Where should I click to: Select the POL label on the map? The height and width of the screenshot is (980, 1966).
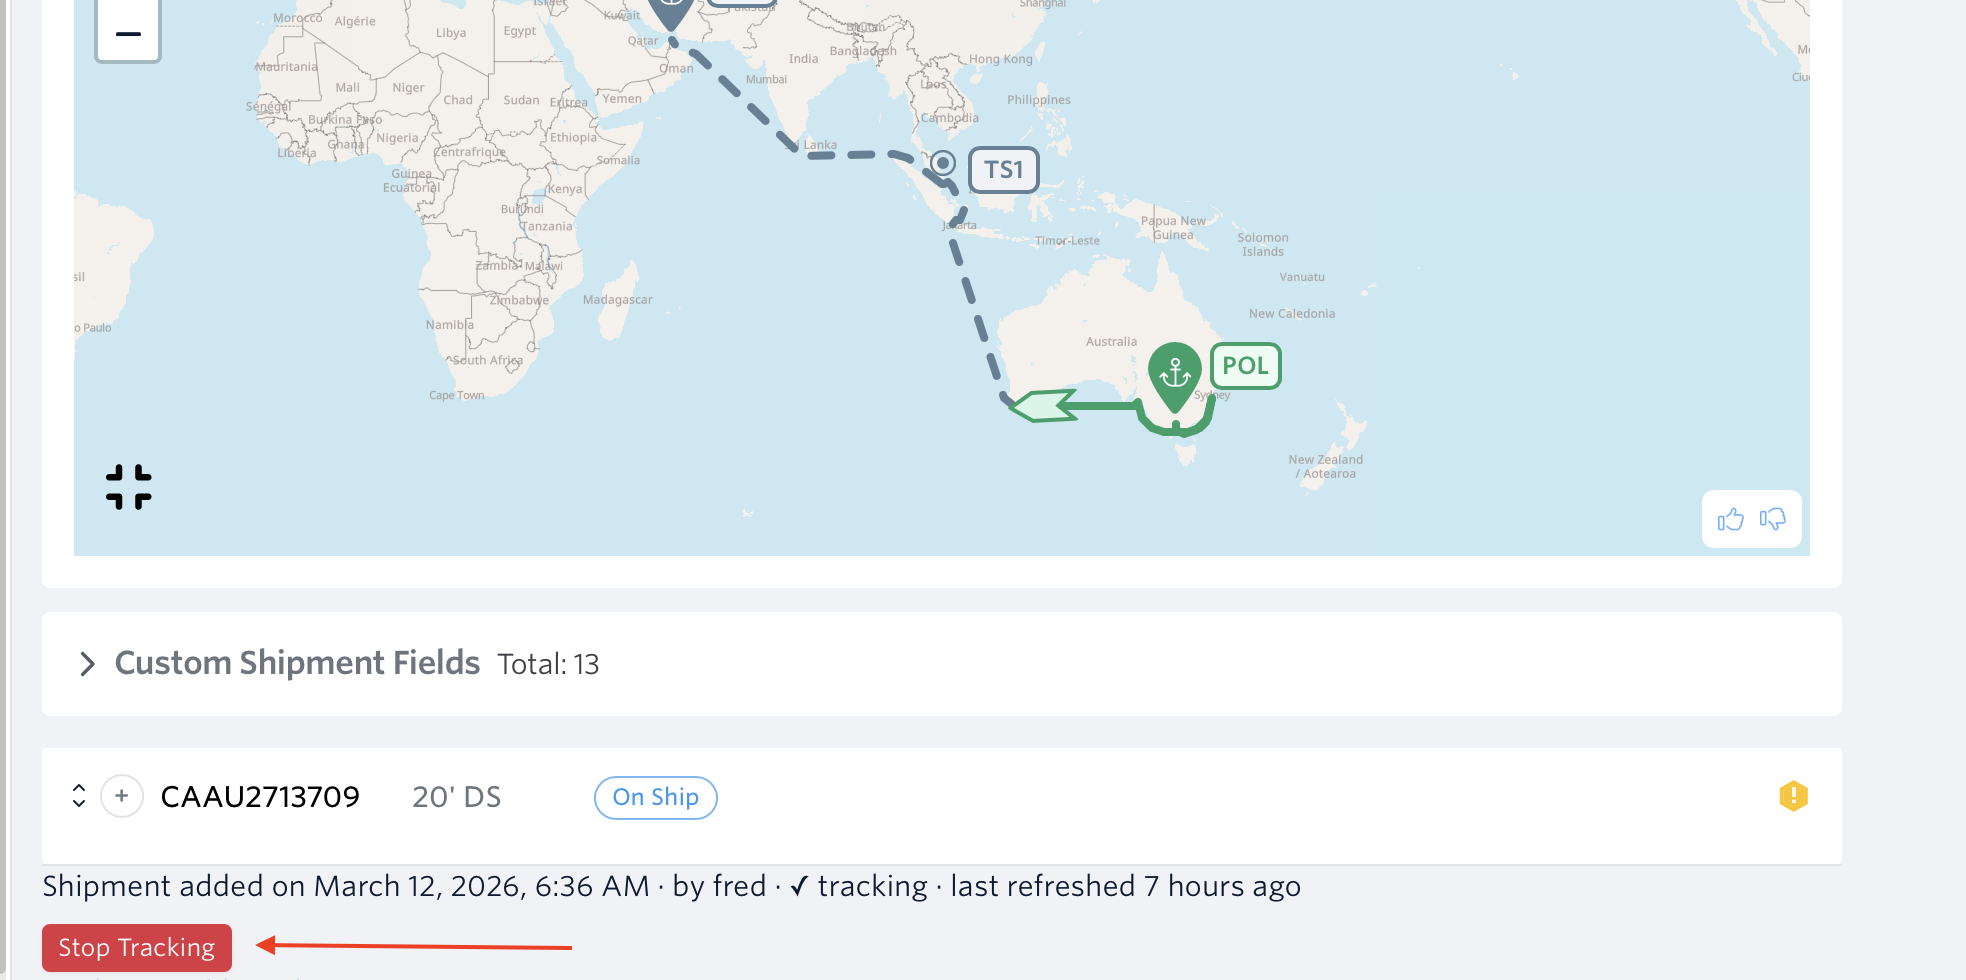coord(1245,366)
